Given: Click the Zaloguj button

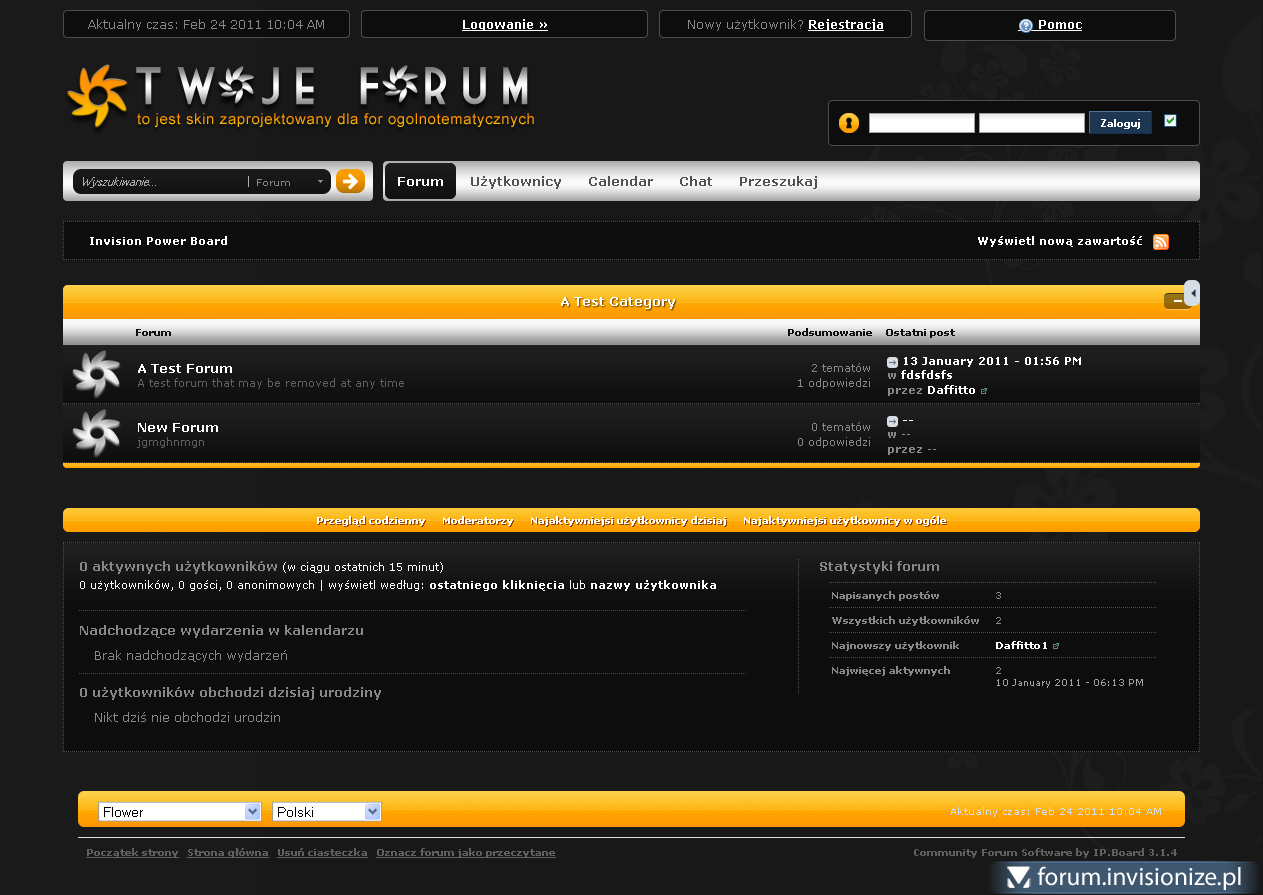Looking at the screenshot, I should tap(1120, 123).
